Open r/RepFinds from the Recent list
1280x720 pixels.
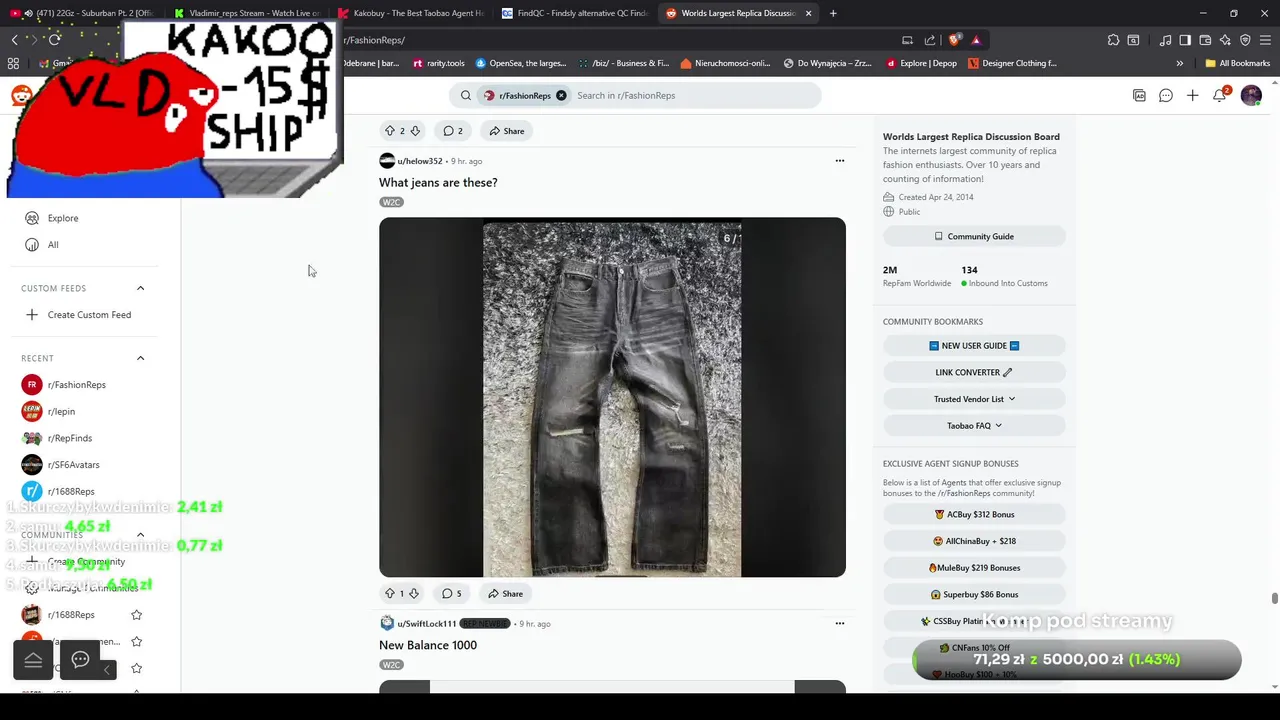[69, 438]
